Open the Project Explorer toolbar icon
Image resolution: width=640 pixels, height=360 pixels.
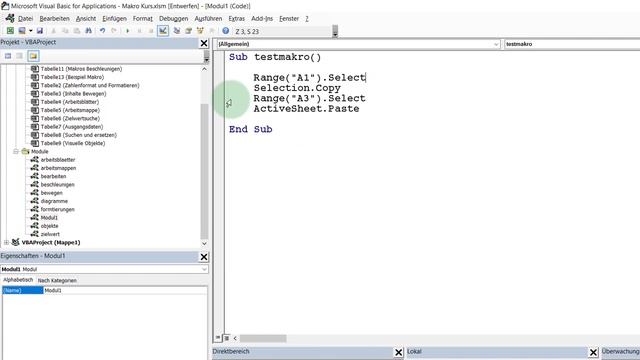click(x=177, y=31)
